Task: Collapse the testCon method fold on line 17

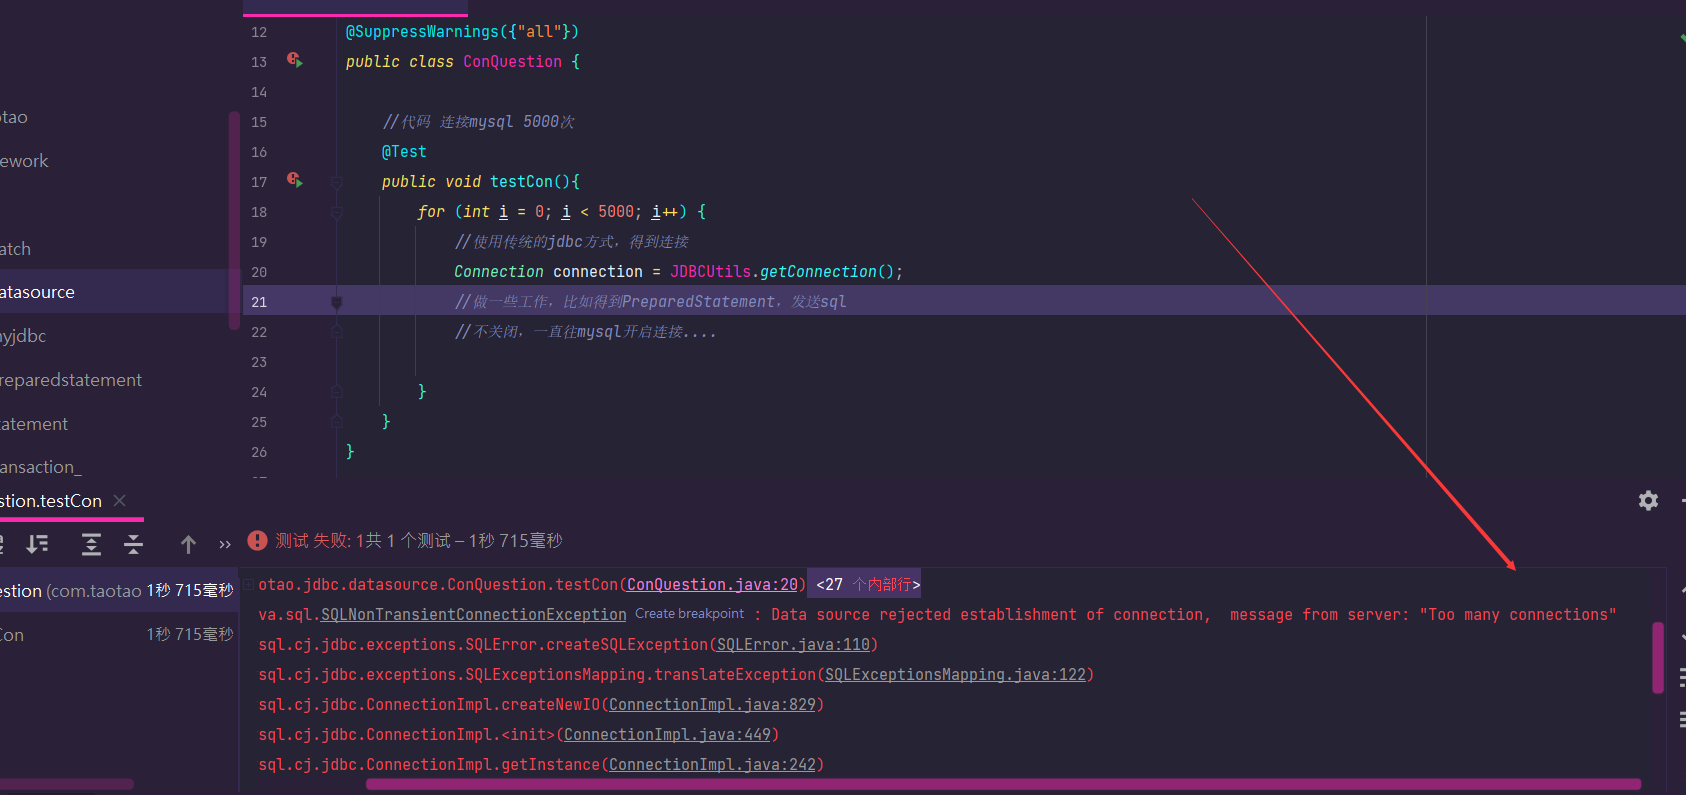Action: coord(337,182)
